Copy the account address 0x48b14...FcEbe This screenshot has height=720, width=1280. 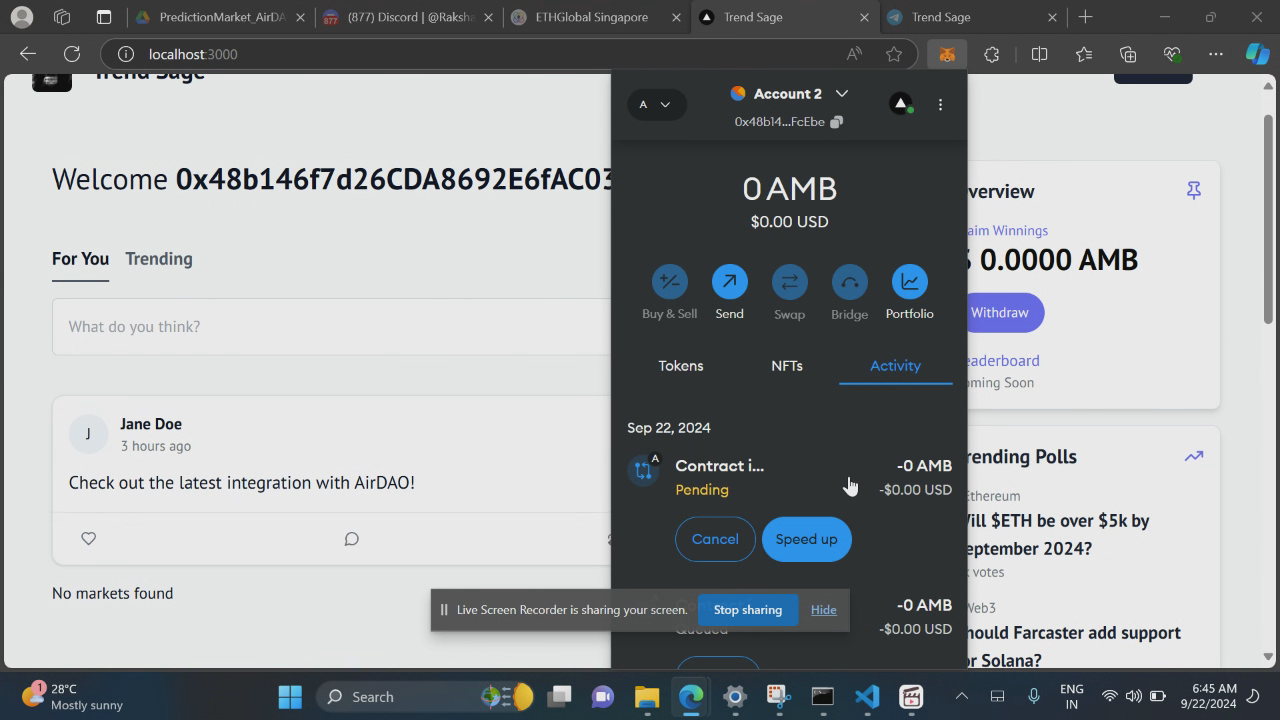pyautogui.click(x=837, y=122)
